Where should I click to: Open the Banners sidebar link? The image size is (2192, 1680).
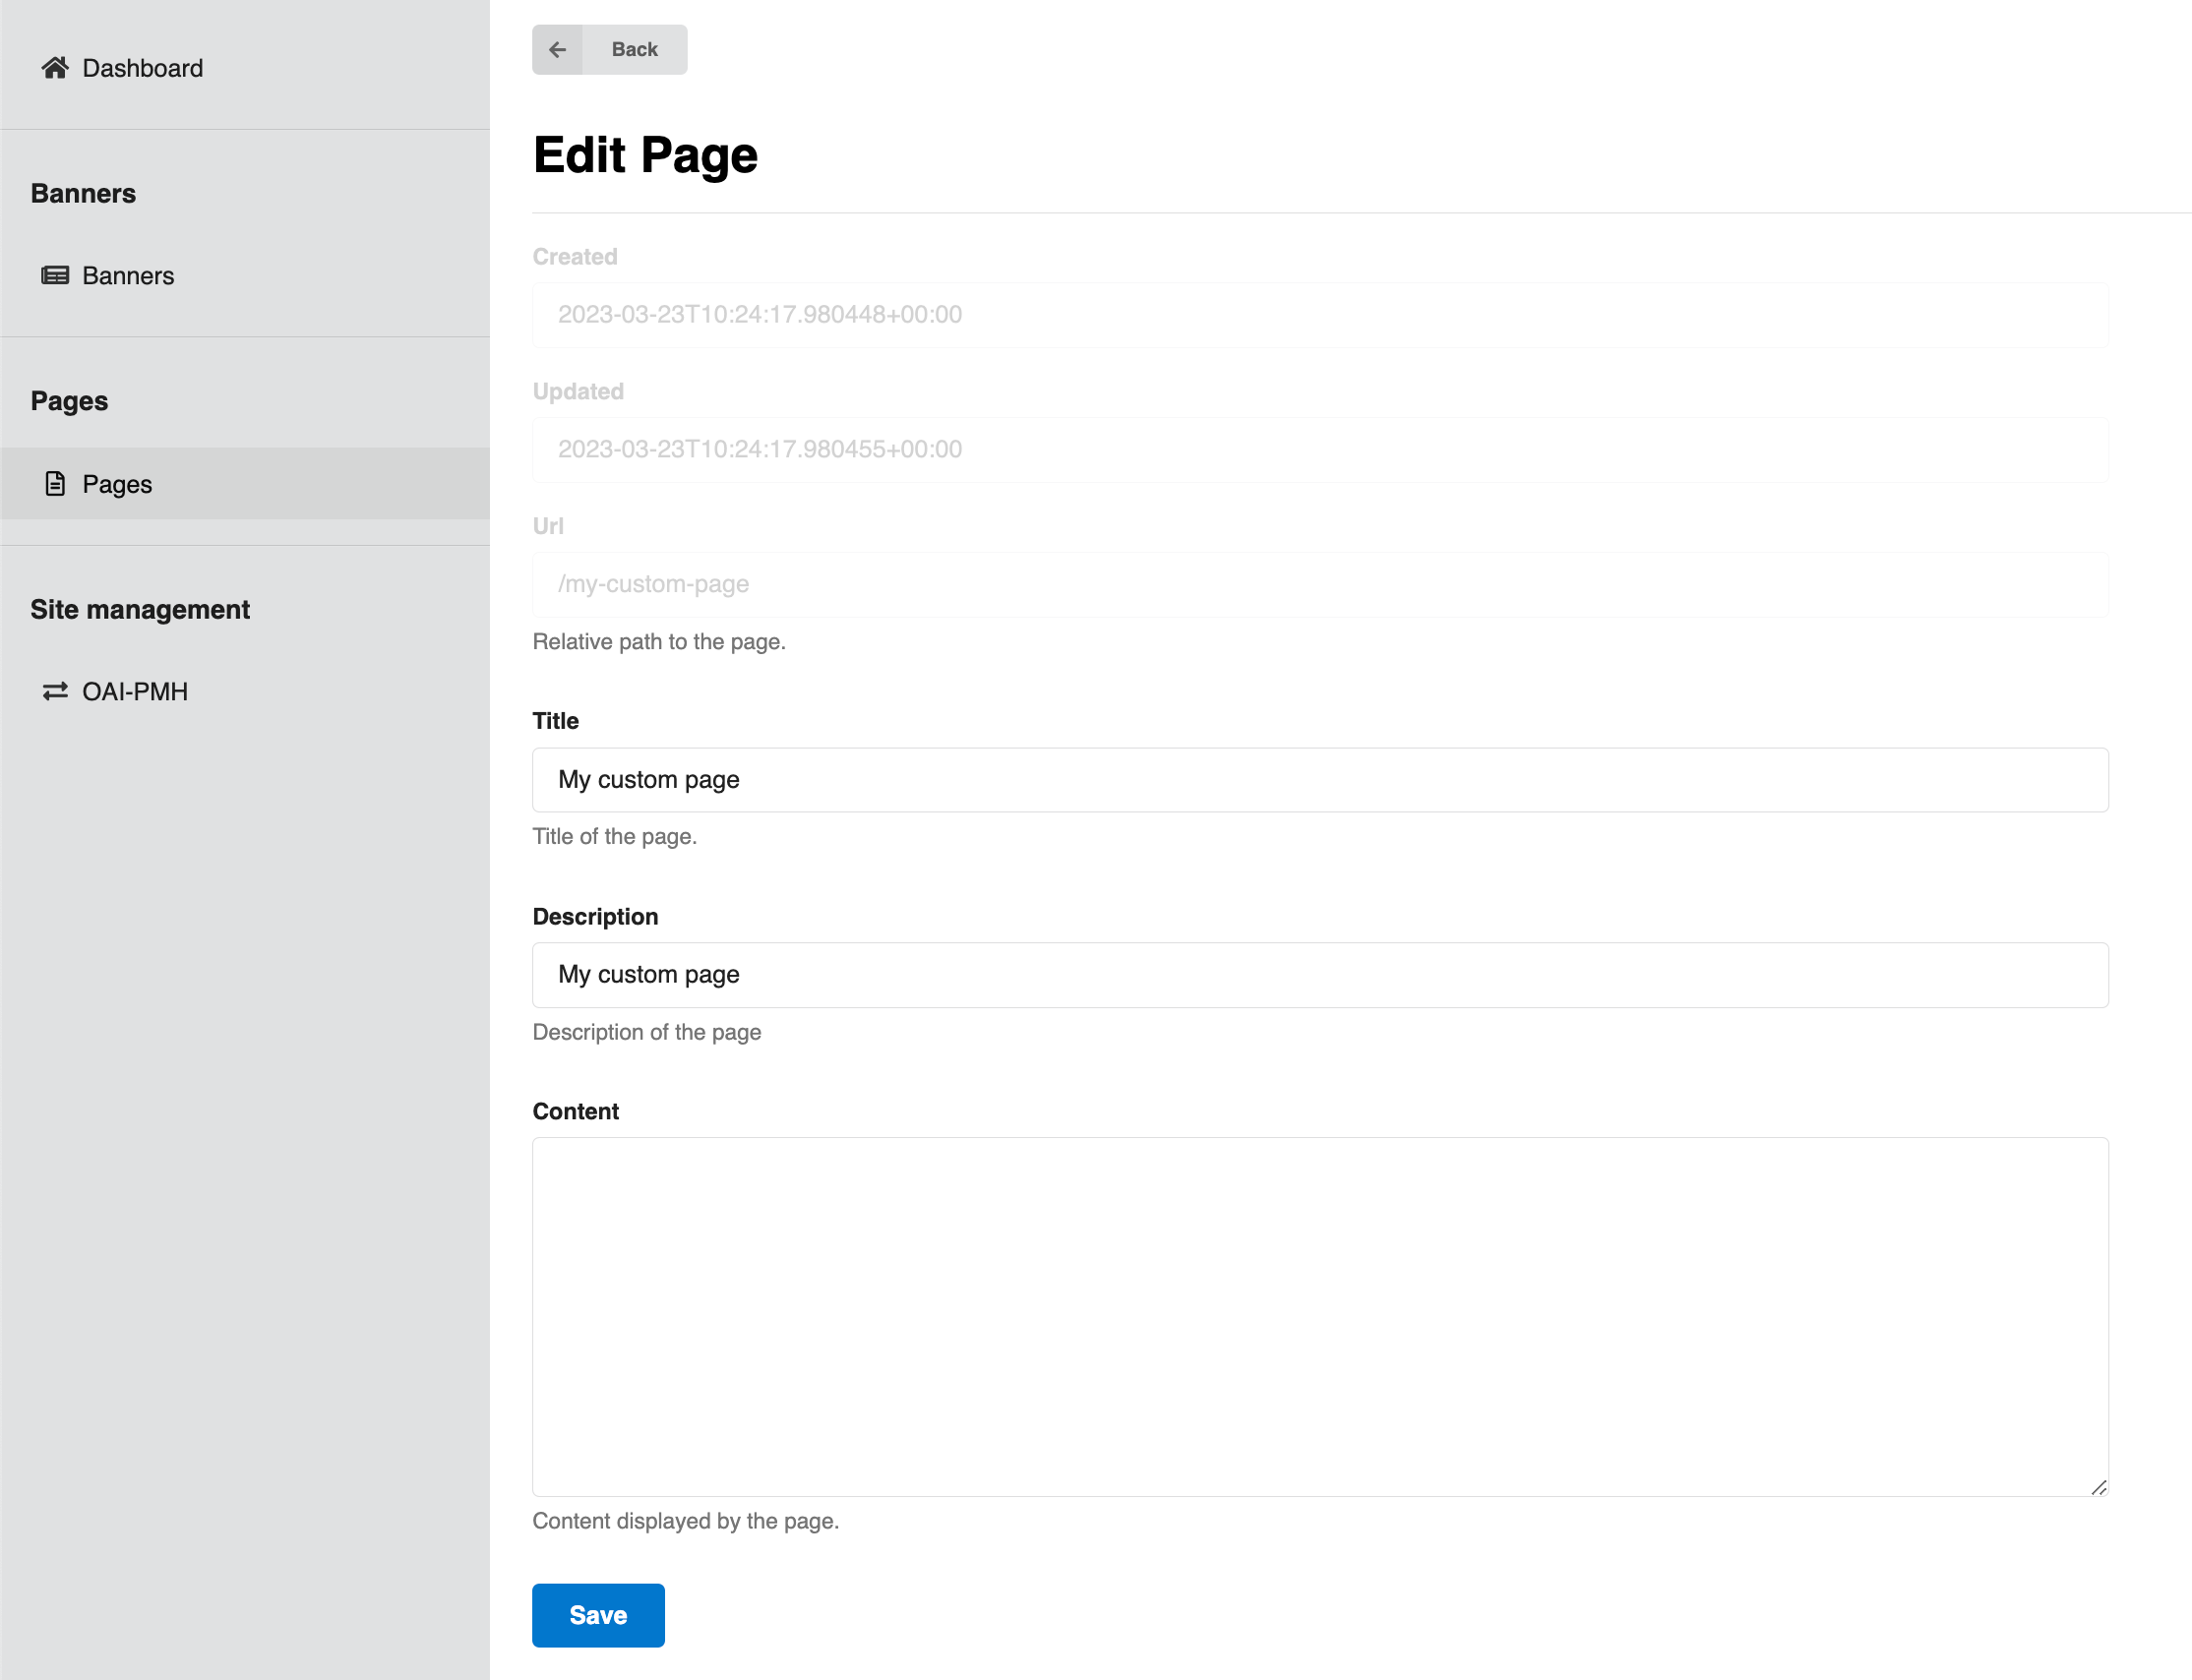point(128,276)
